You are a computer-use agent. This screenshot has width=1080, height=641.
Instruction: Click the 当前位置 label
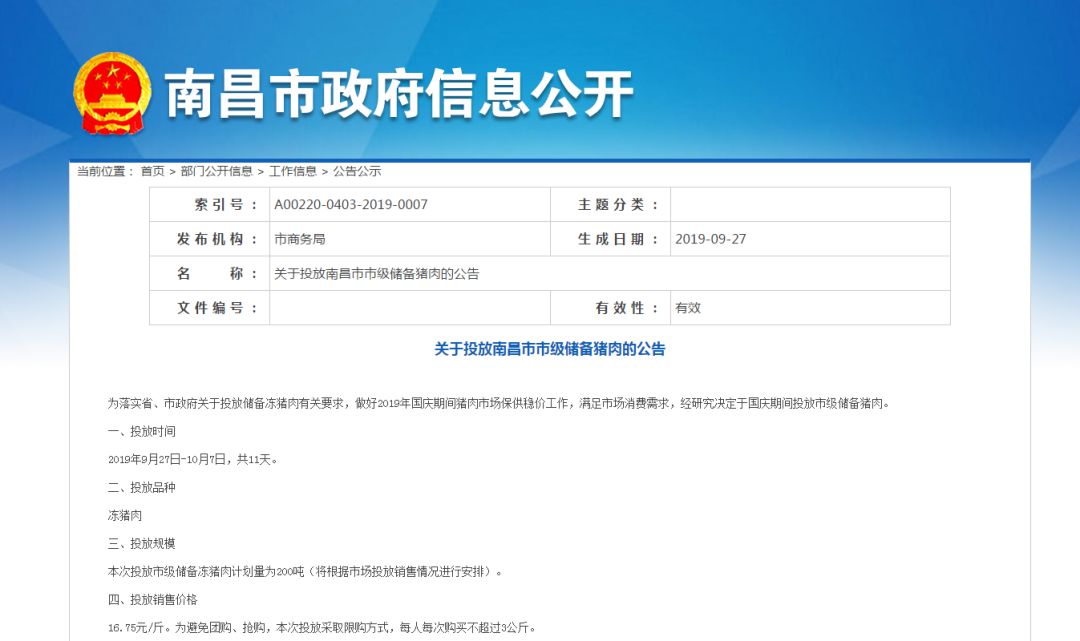coord(105,171)
